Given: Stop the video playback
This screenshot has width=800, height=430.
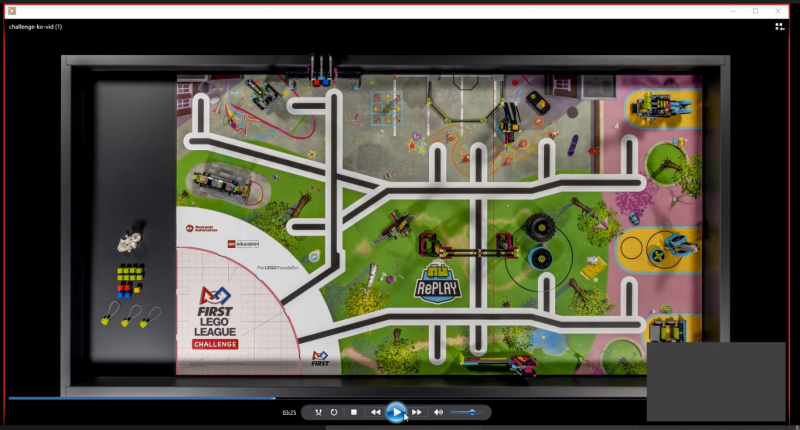Looking at the screenshot, I should [x=353, y=412].
